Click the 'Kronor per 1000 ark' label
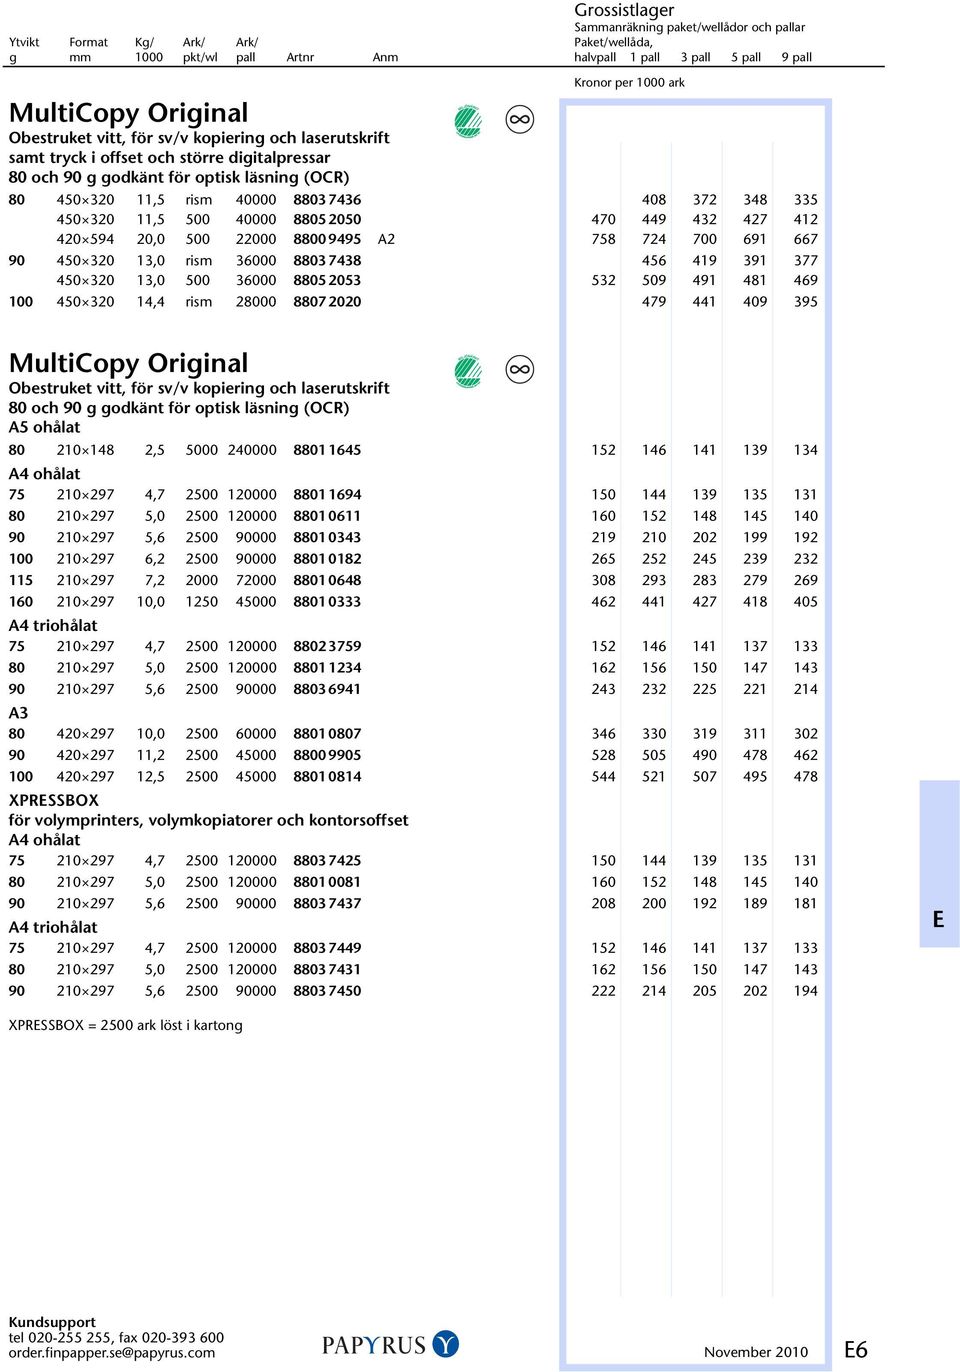Viewport: 960px width, 1372px height. pos(630,83)
